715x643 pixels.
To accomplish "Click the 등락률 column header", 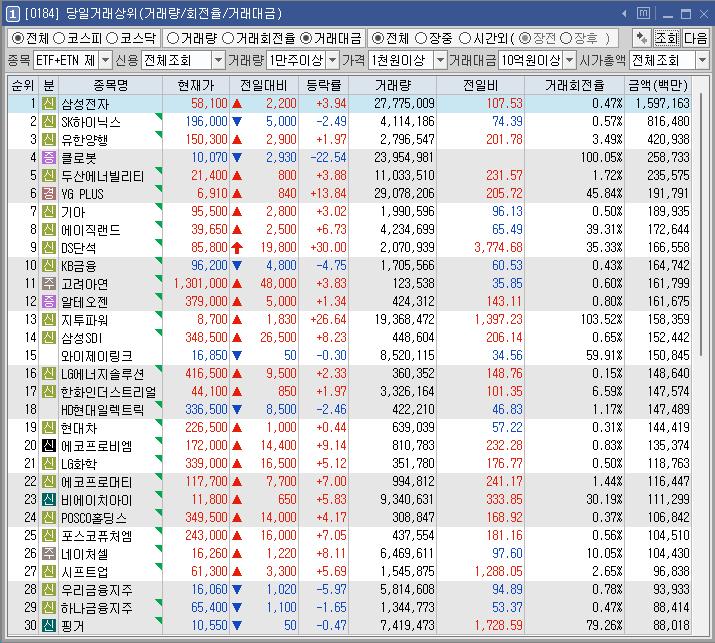I will [x=323, y=85].
